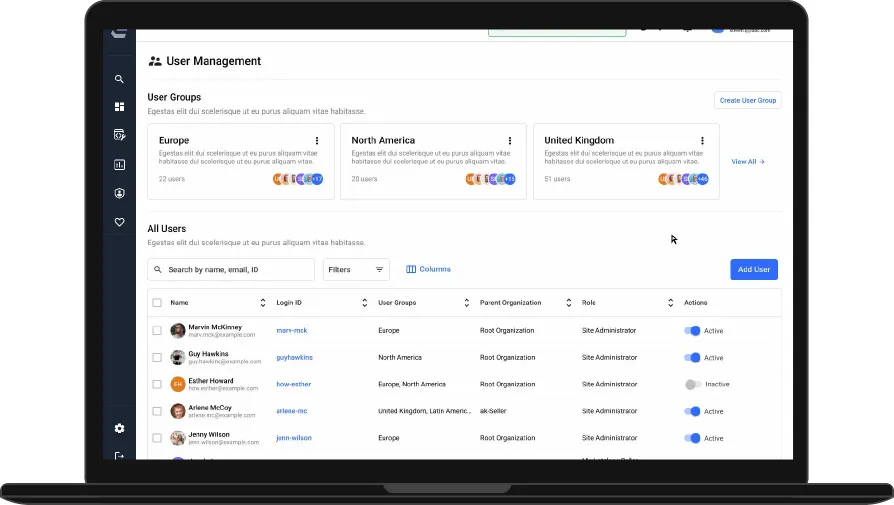Select Jenny Wilson row checkbox
Viewport: 894px width, 505px height.
pyautogui.click(x=157, y=438)
